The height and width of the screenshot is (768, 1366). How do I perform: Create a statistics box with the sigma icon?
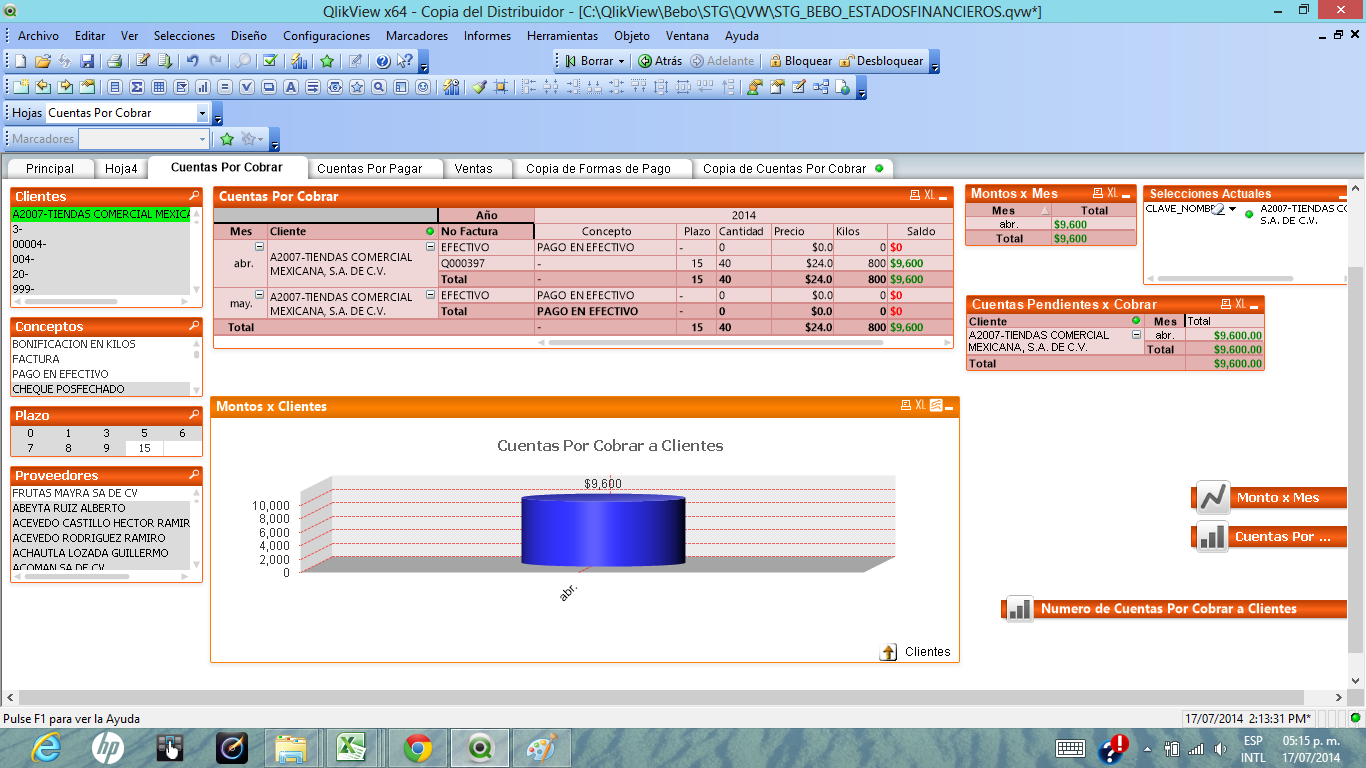(x=137, y=87)
